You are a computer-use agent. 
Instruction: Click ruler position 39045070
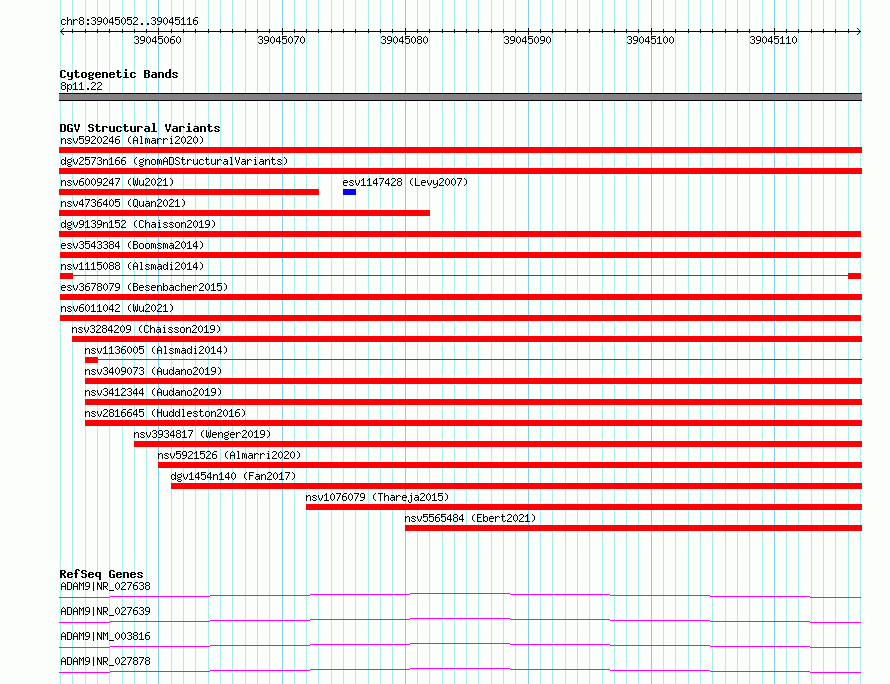point(281,40)
